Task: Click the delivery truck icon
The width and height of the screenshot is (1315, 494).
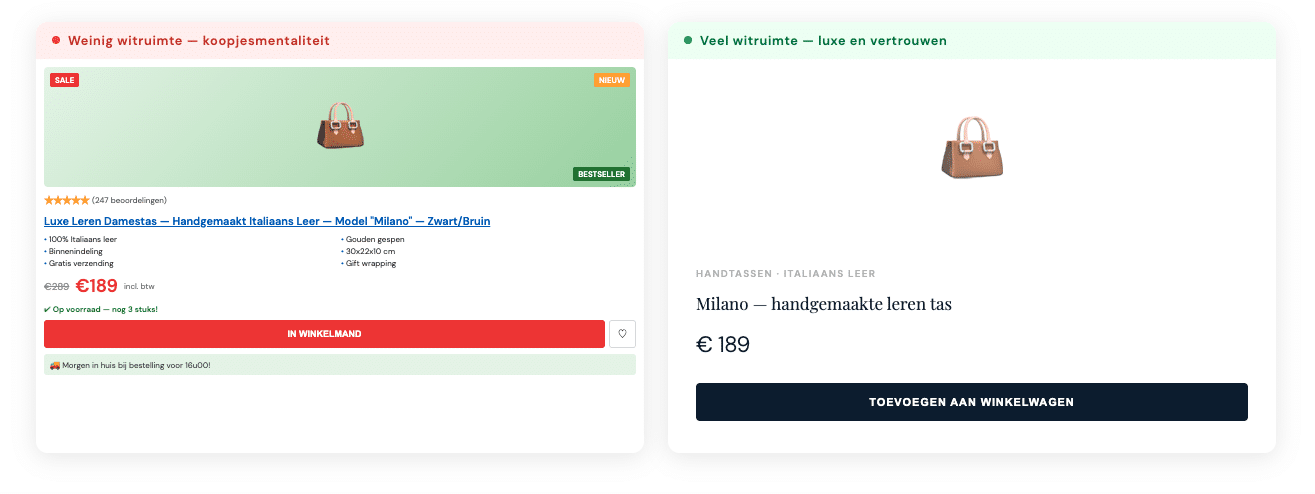Action: click(x=54, y=365)
